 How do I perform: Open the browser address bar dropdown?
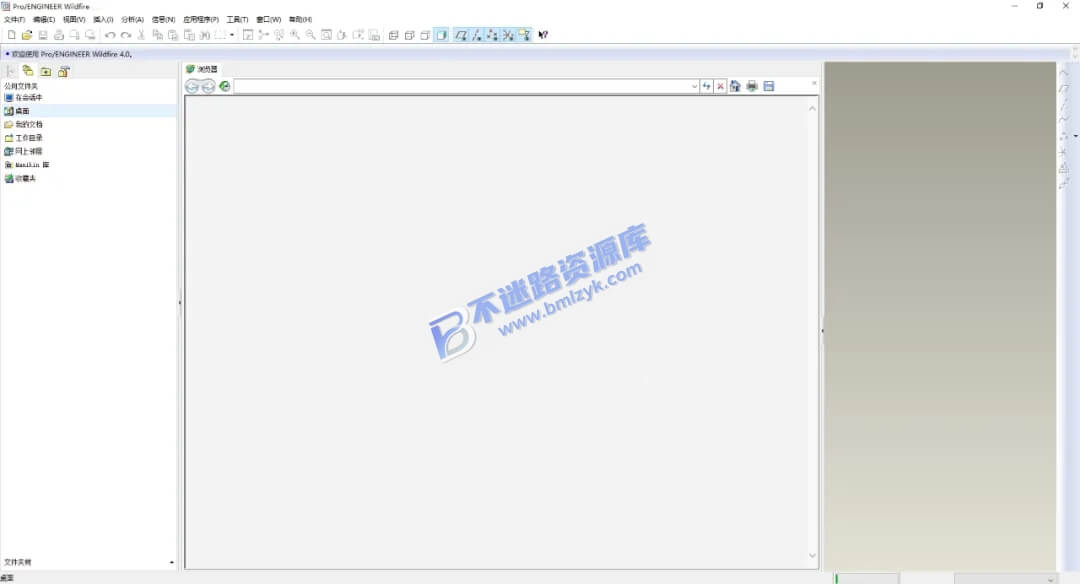point(694,86)
